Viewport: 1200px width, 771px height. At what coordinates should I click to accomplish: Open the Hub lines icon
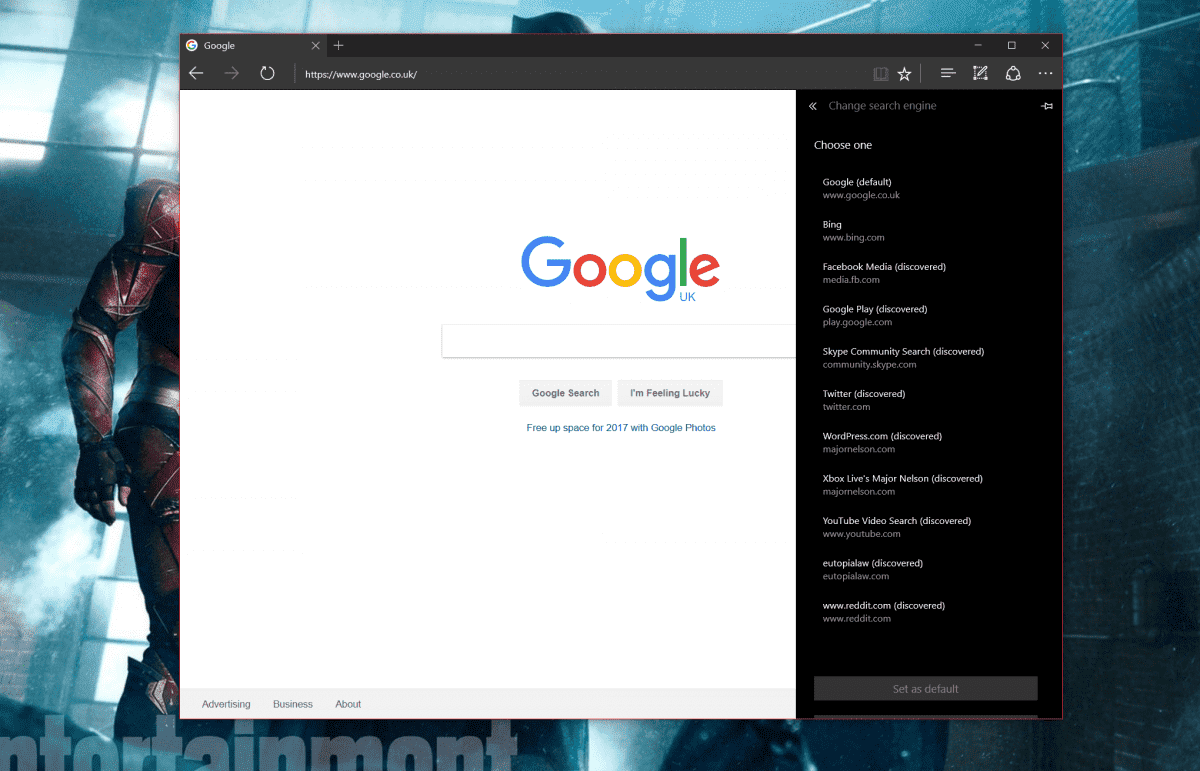[x=948, y=74]
